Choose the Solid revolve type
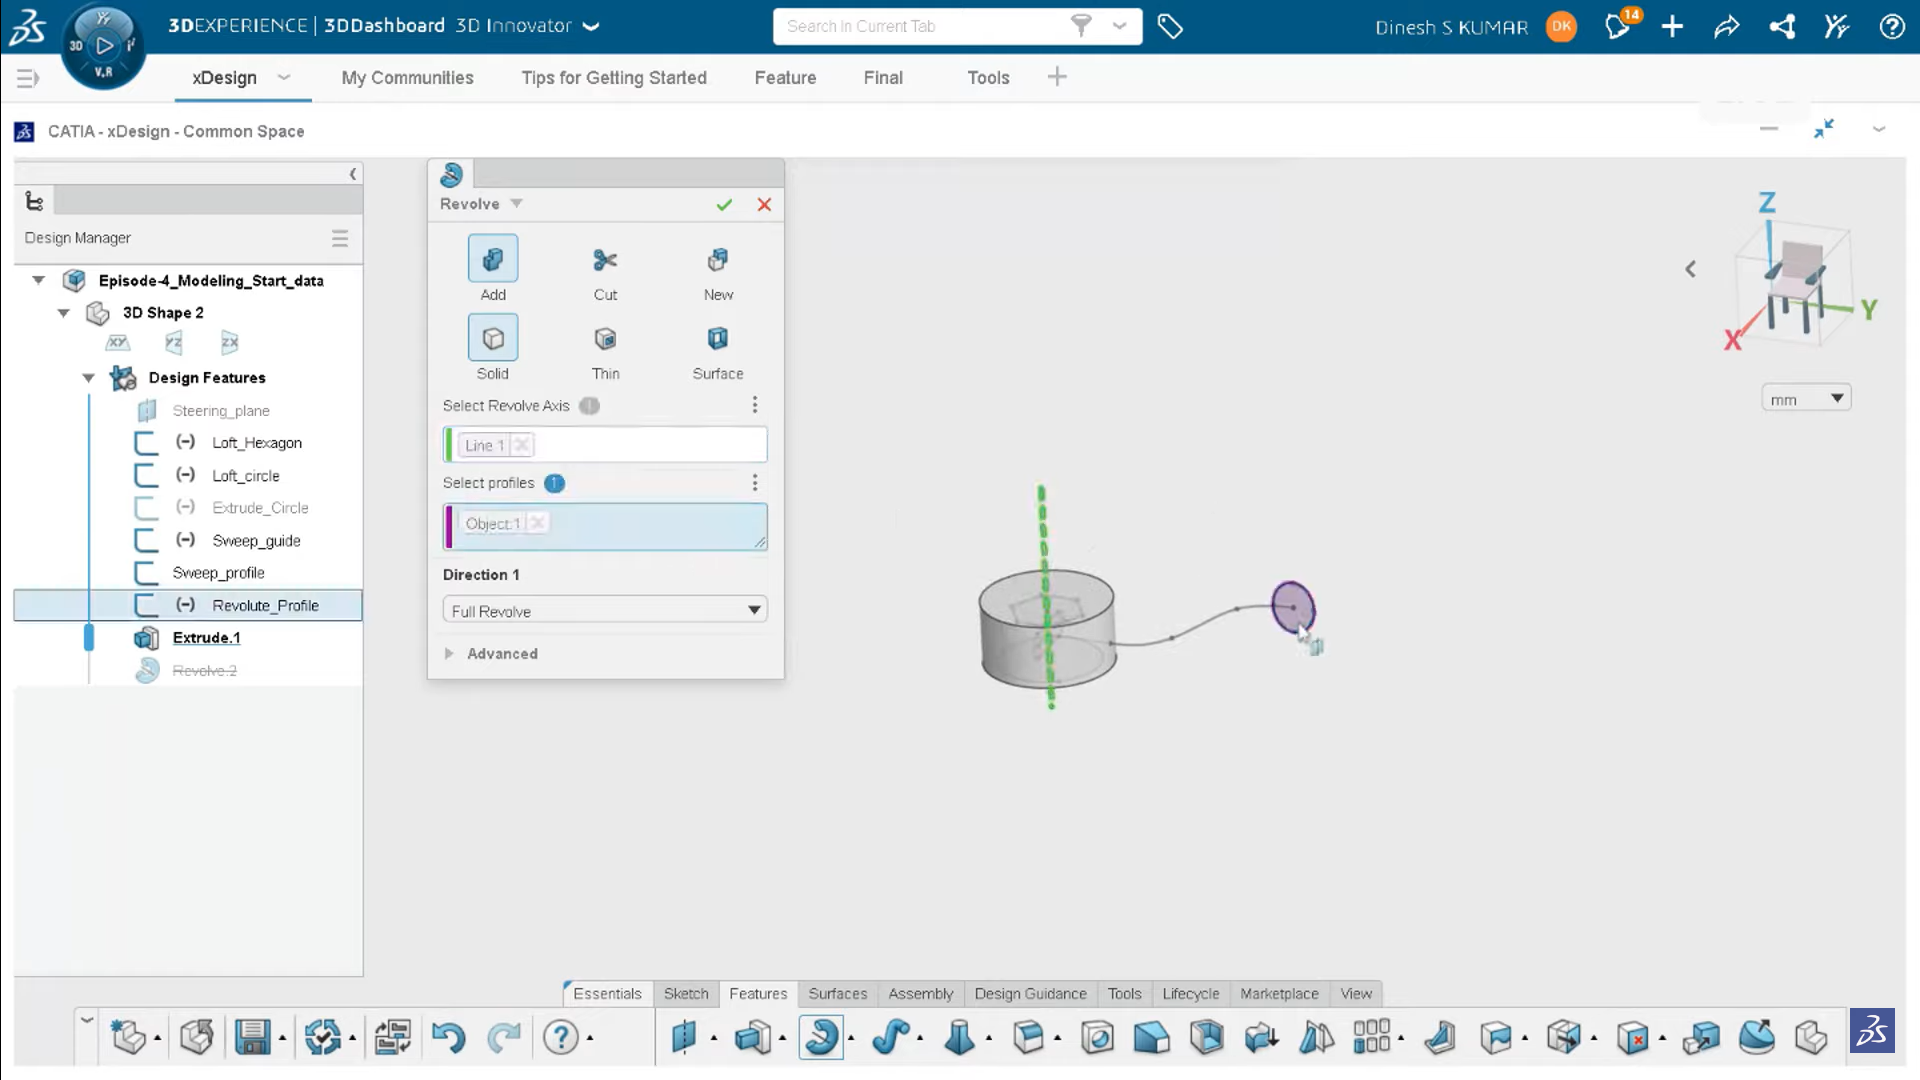This screenshot has height=1080, width=1920. click(493, 338)
